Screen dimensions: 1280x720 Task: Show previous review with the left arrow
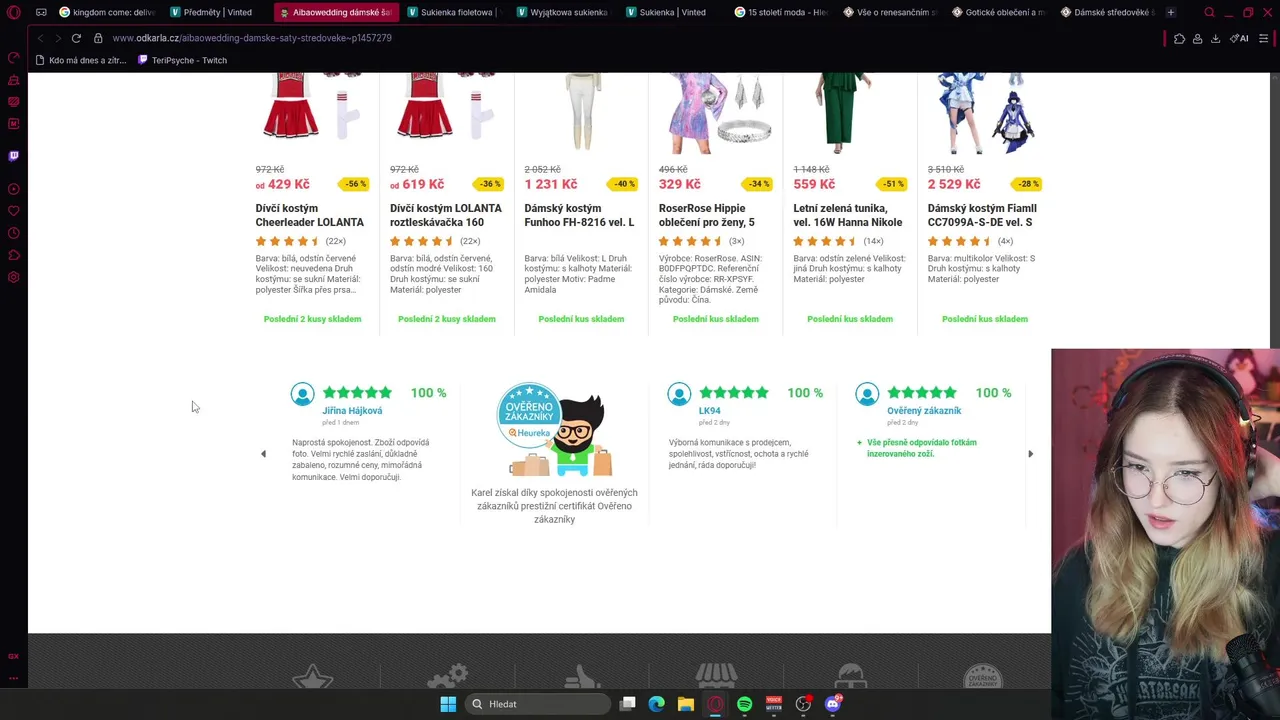(263, 454)
